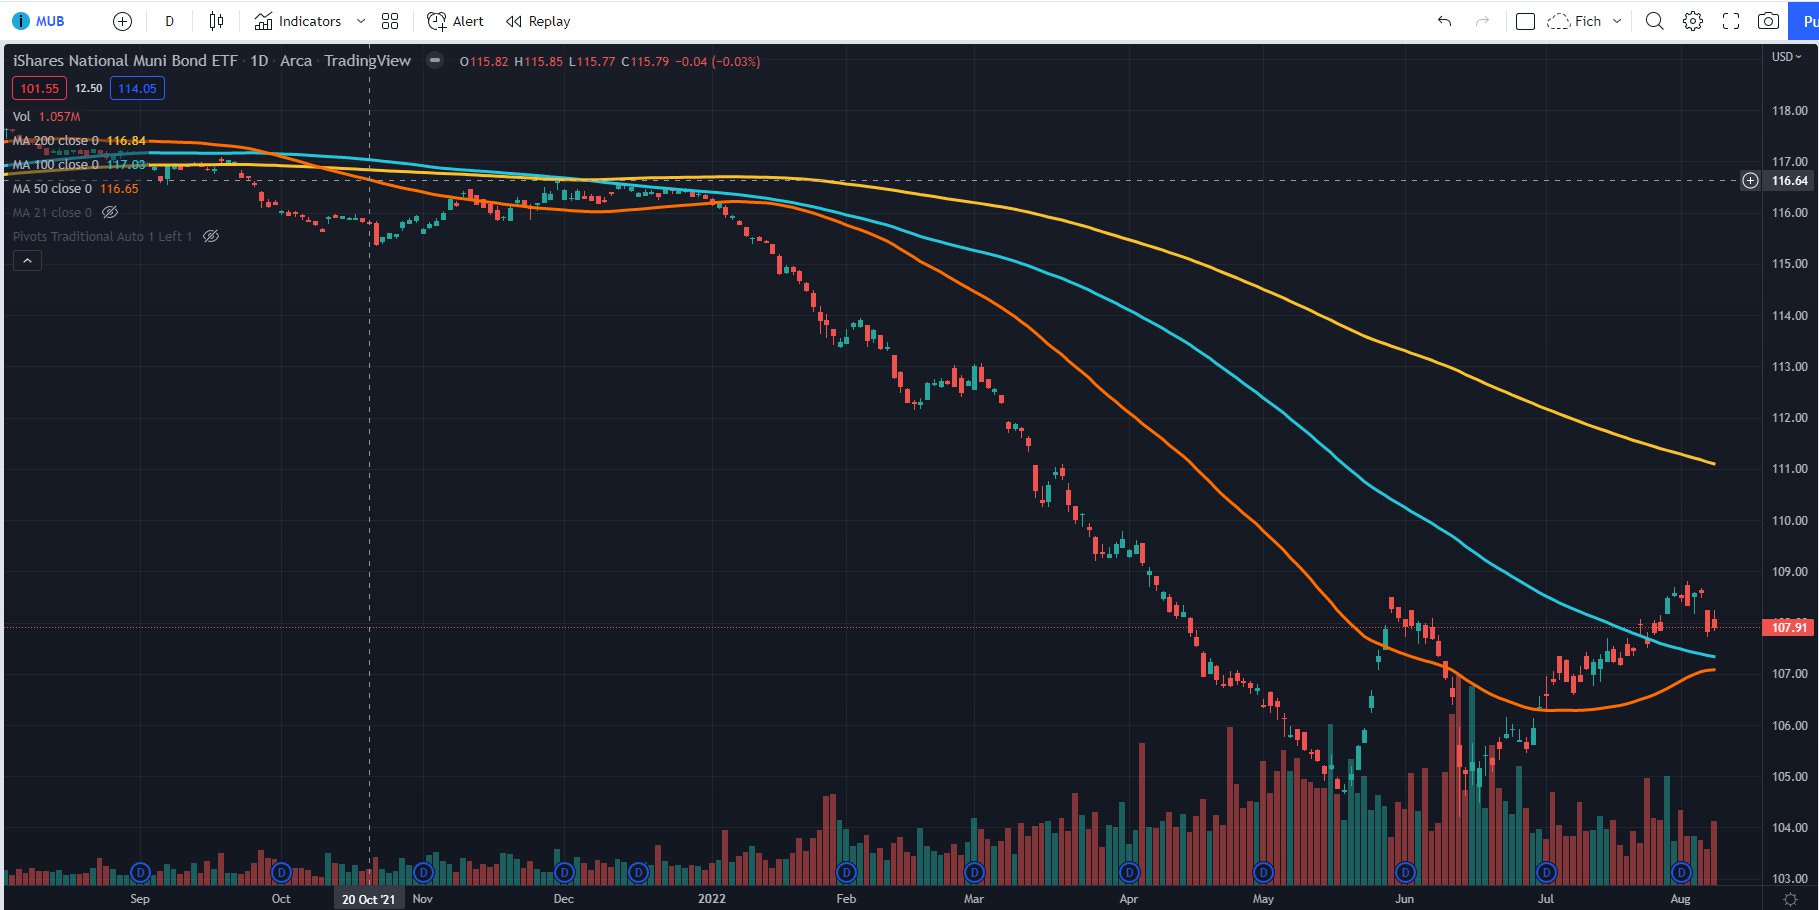
Task: Collapse the indicator legend with arrow
Action: (27, 261)
